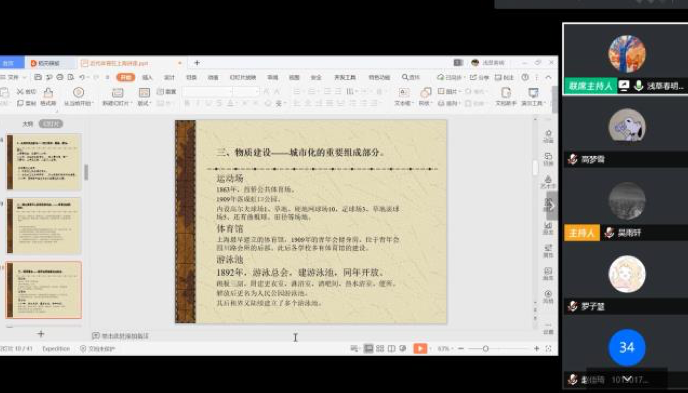Select the second slide thumbnail in panel
Screen dimensions: 688x393
coord(43,225)
